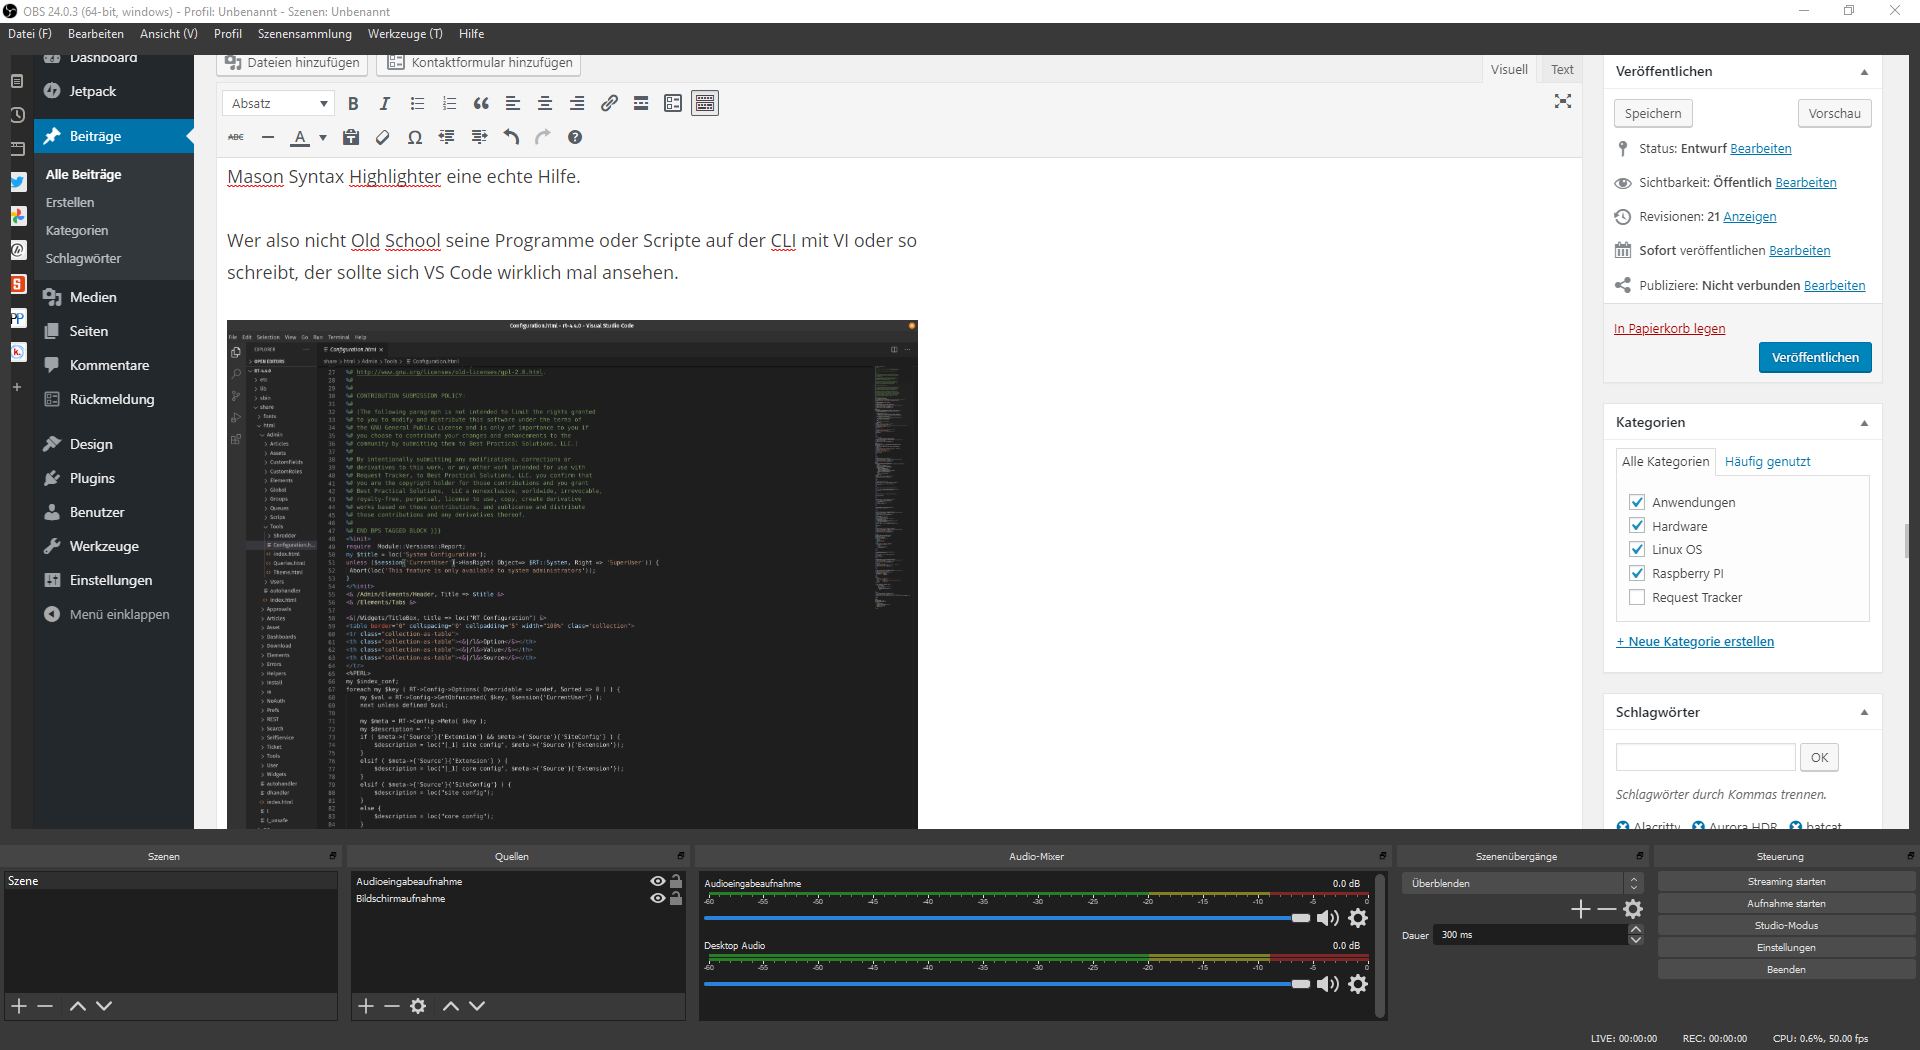1920x1050 pixels.
Task: Click the blue Veröffentlichen button
Action: coord(1814,358)
